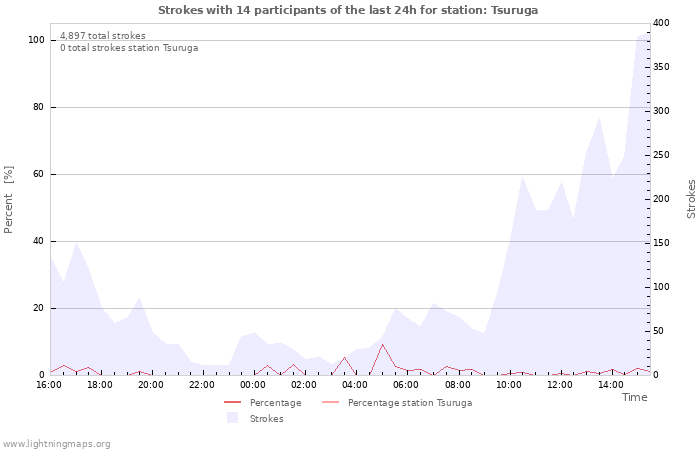Click the 80 percent axis label
The height and width of the screenshot is (450, 700).
(x=38, y=107)
